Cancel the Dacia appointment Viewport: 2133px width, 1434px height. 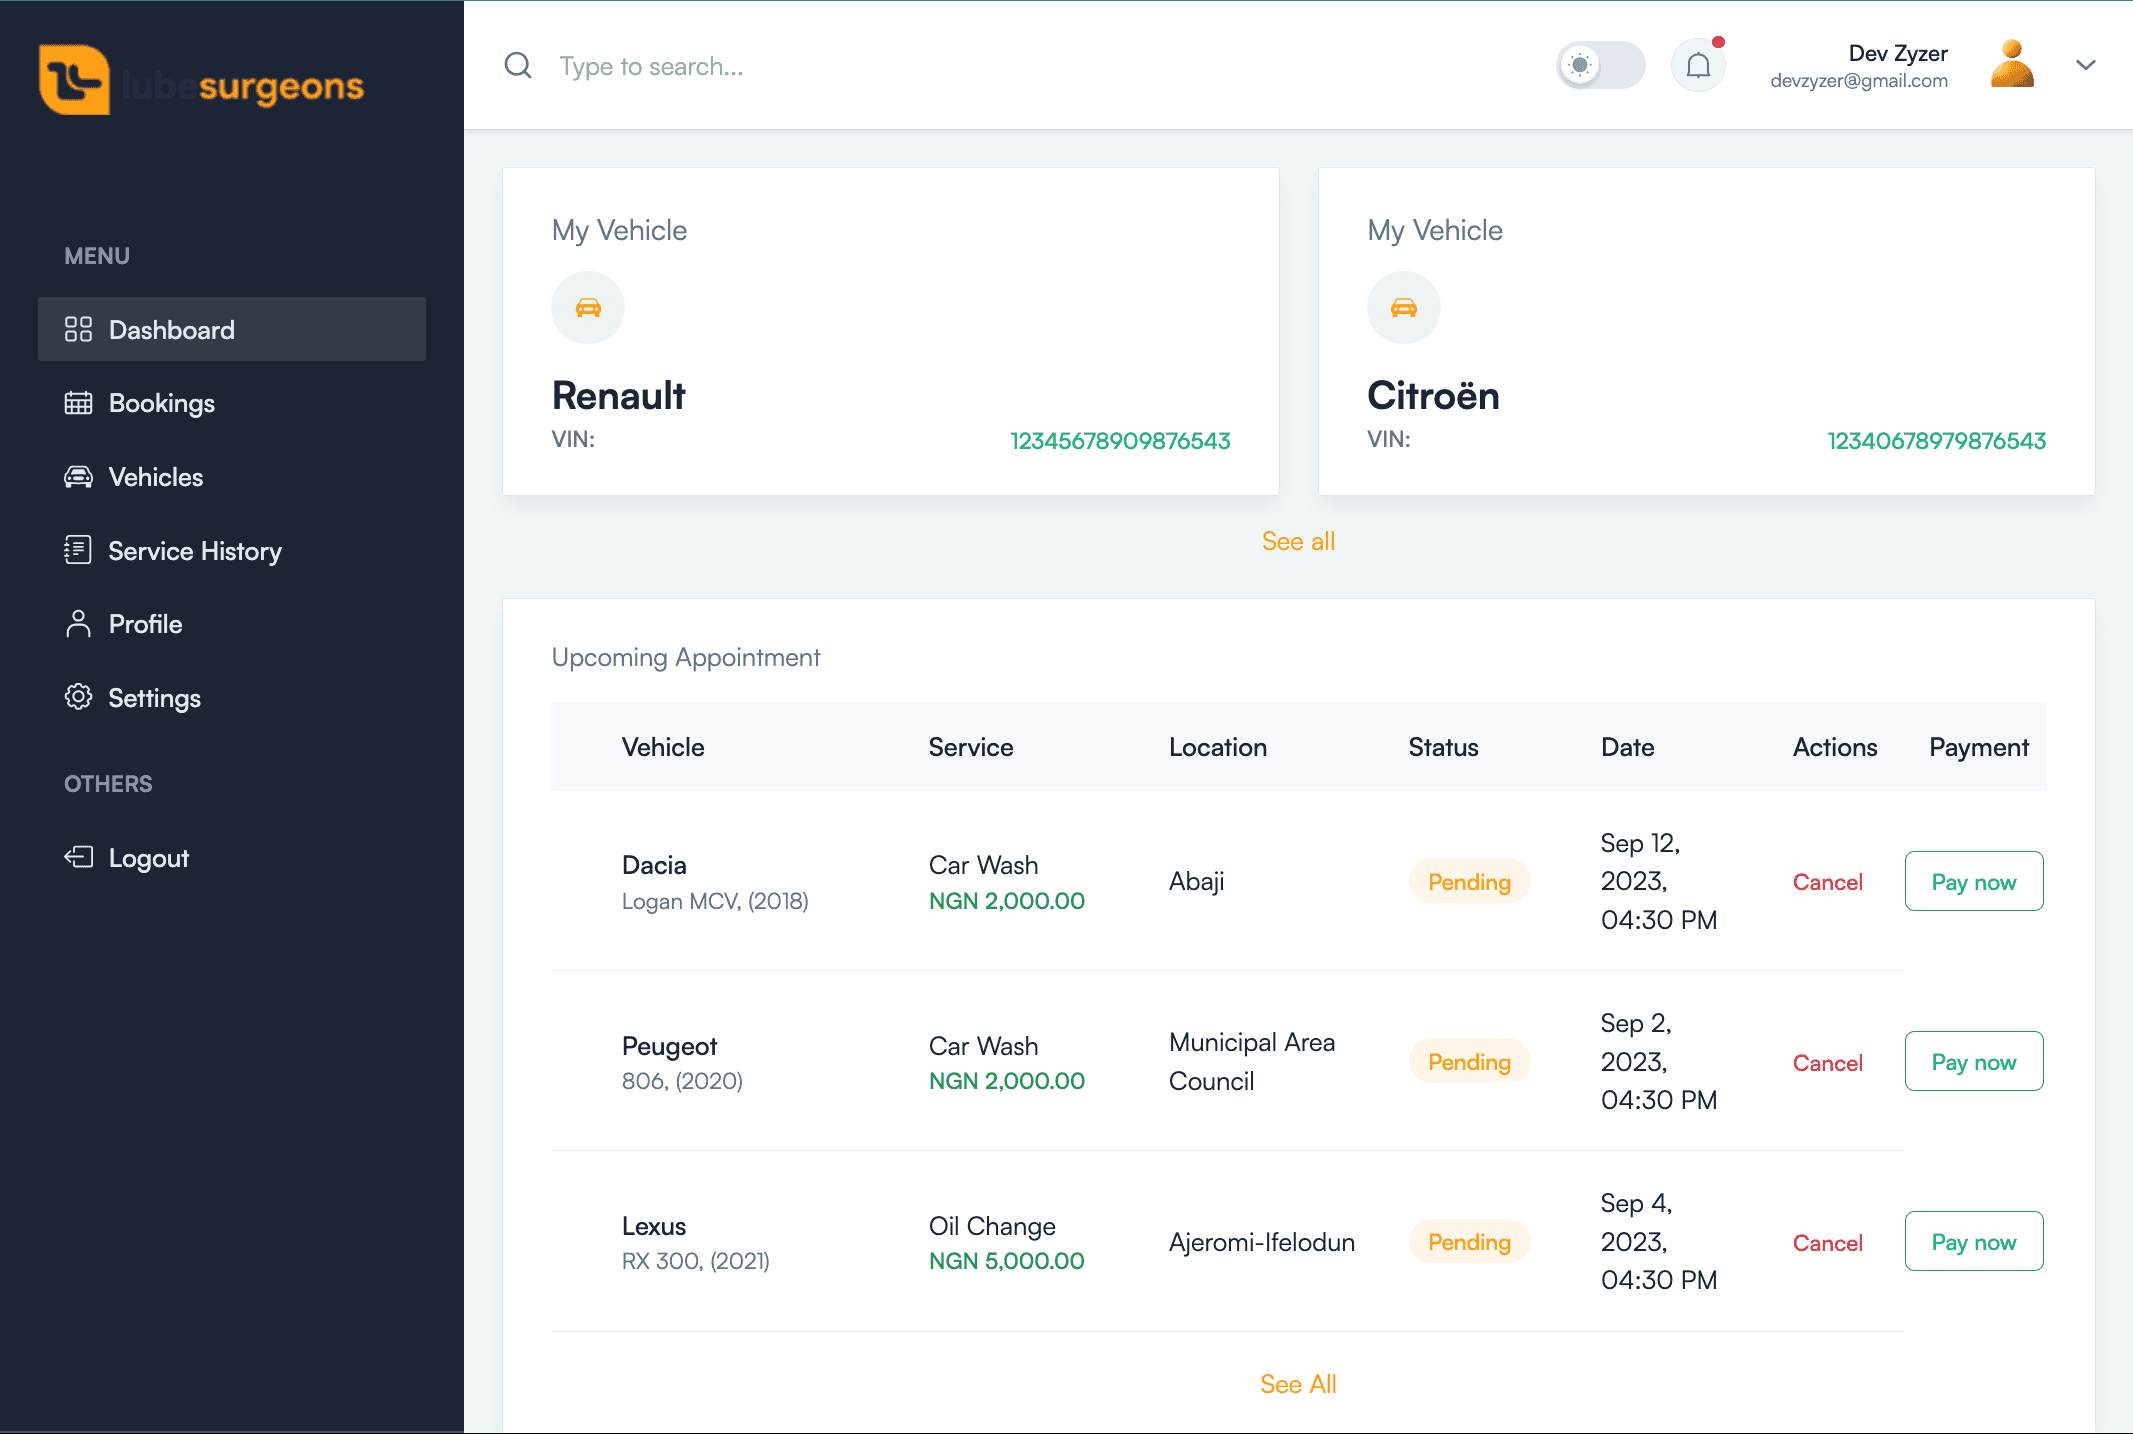click(x=1827, y=882)
